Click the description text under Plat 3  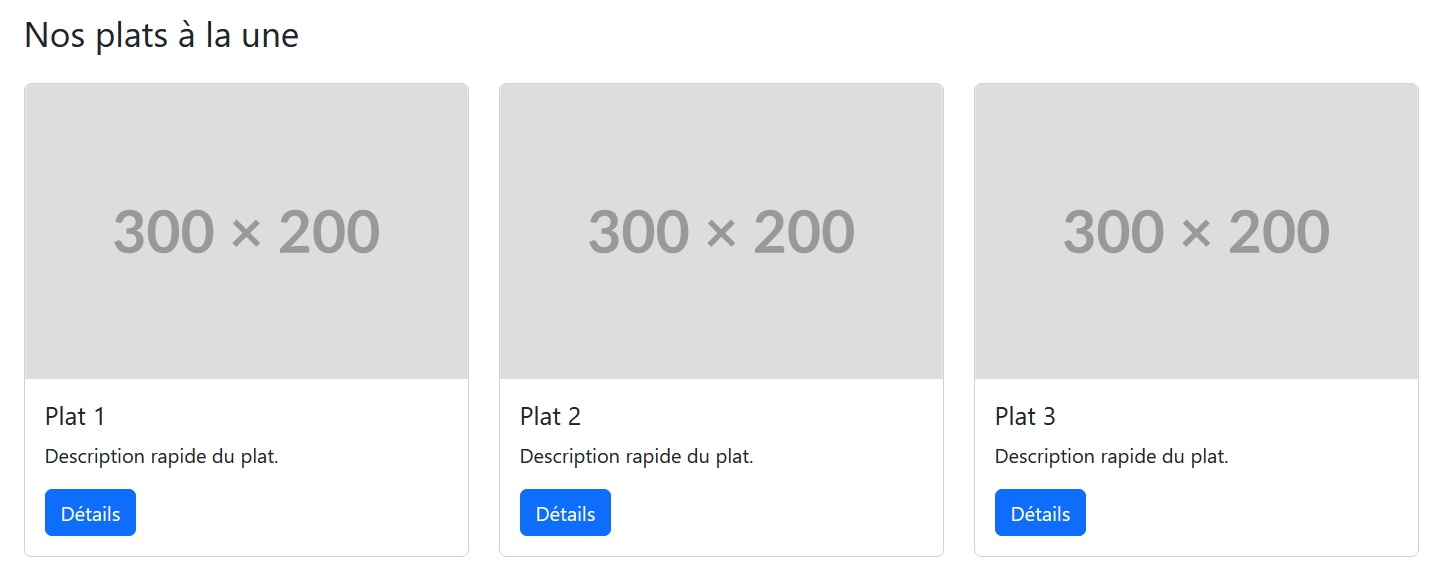[x=1111, y=457]
